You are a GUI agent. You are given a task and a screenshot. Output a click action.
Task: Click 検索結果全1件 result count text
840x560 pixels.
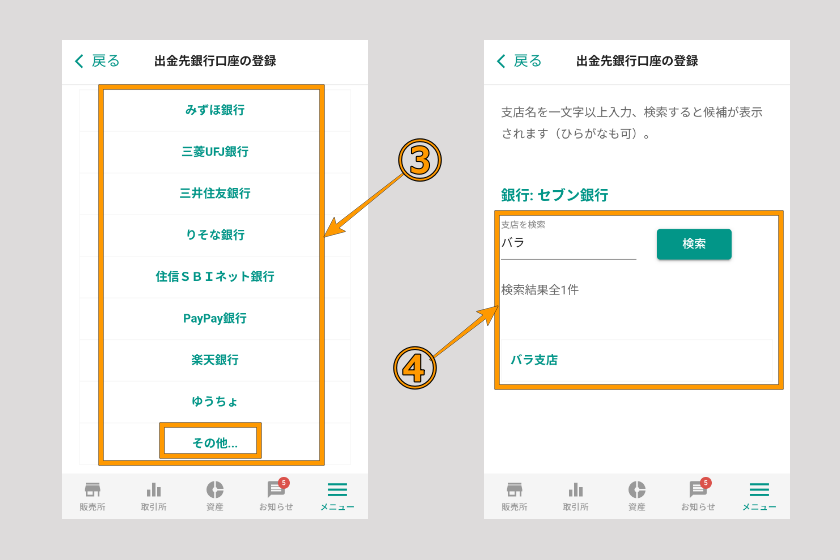click(540, 290)
